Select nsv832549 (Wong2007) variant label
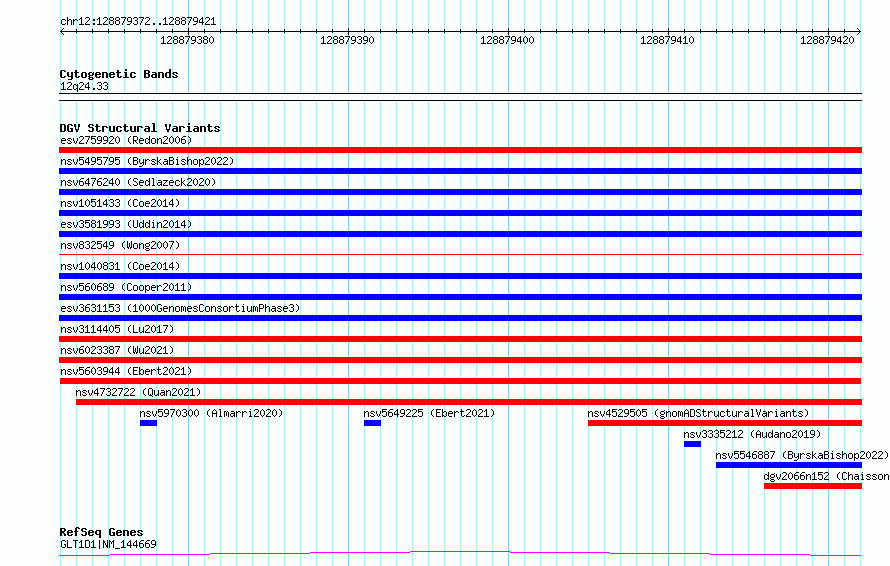890x566 pixels. pyautogui.click(x=120, y=245)
